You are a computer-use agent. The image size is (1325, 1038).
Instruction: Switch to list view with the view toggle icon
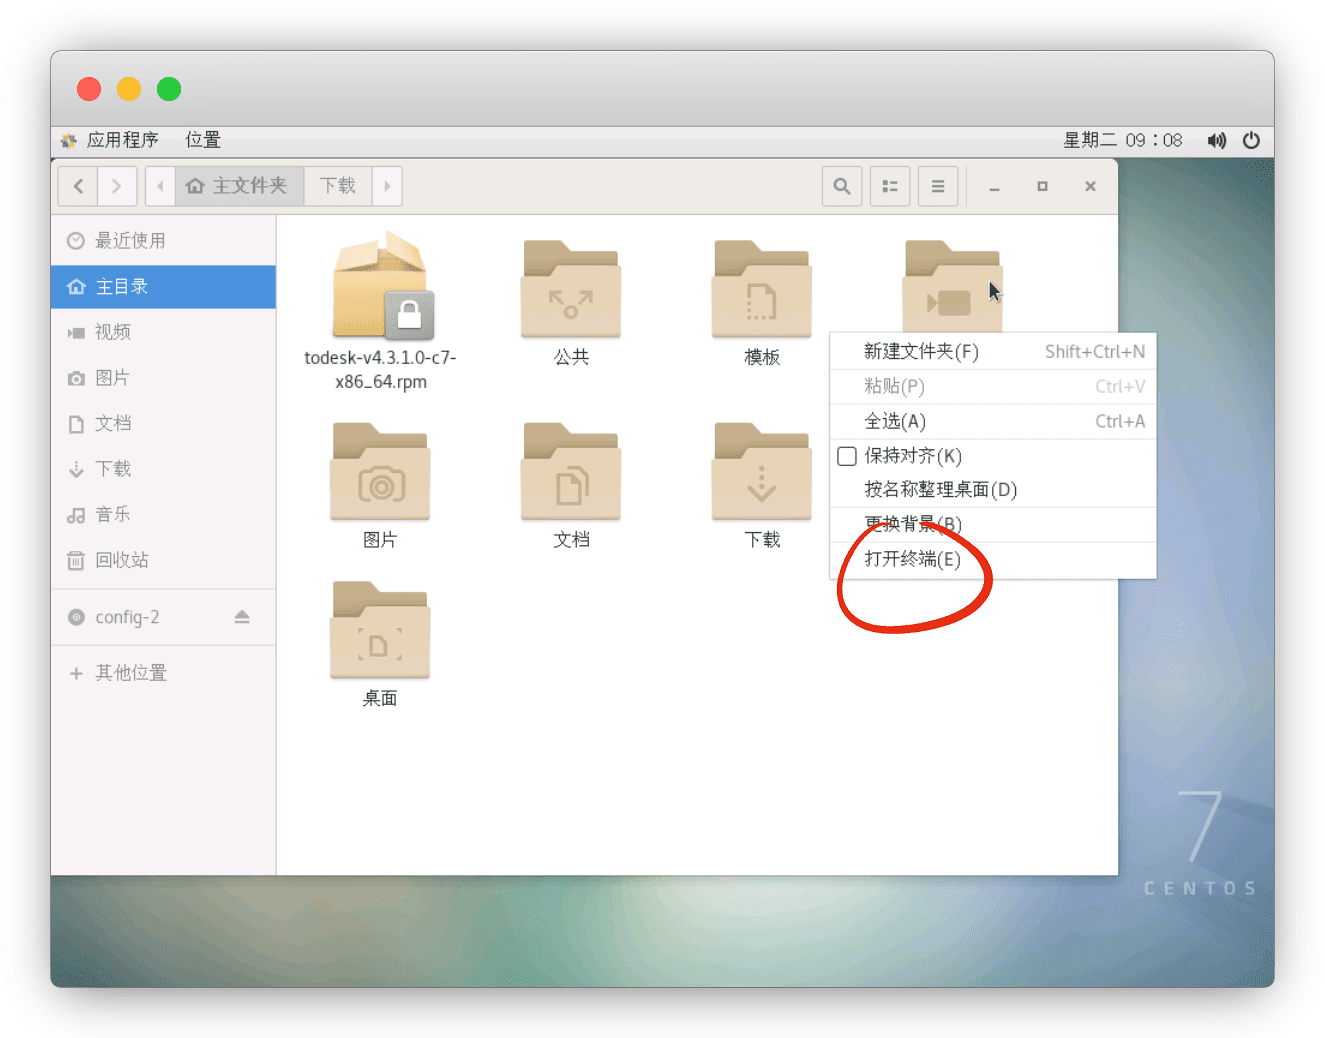coord(890,186)
